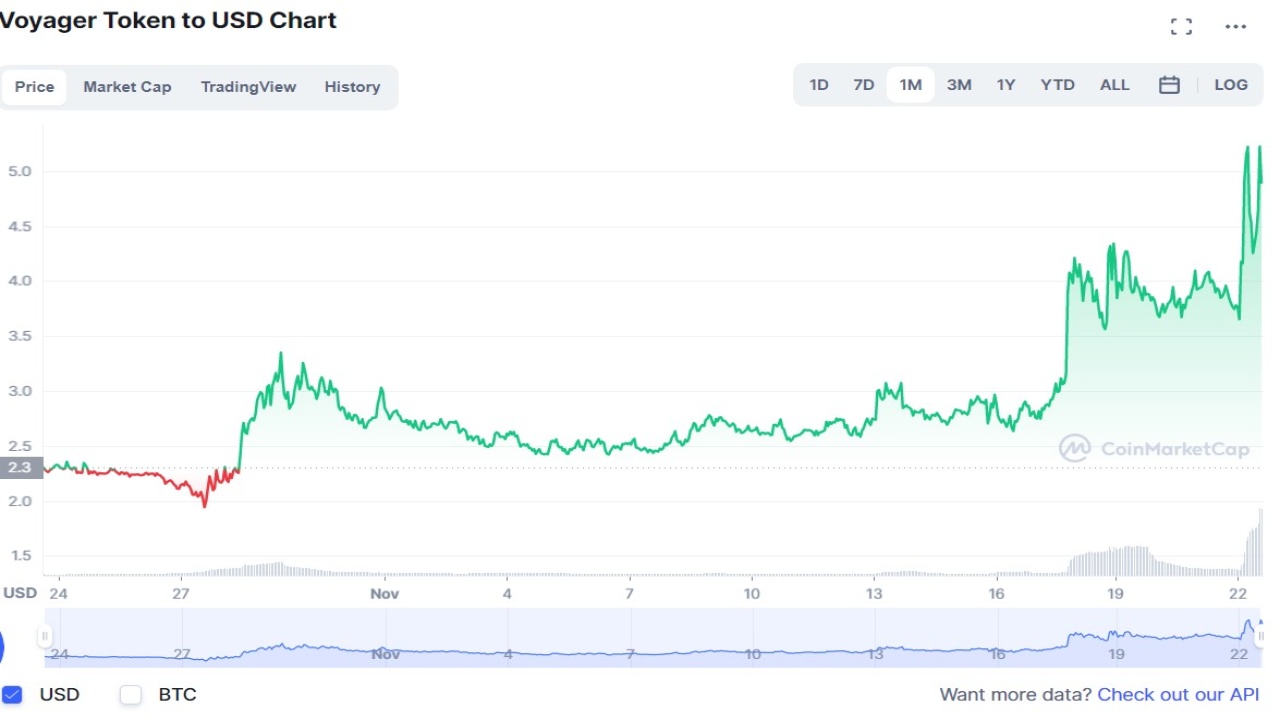
Task: Choose the 3M time range
Action: click(x=959, y=85)
